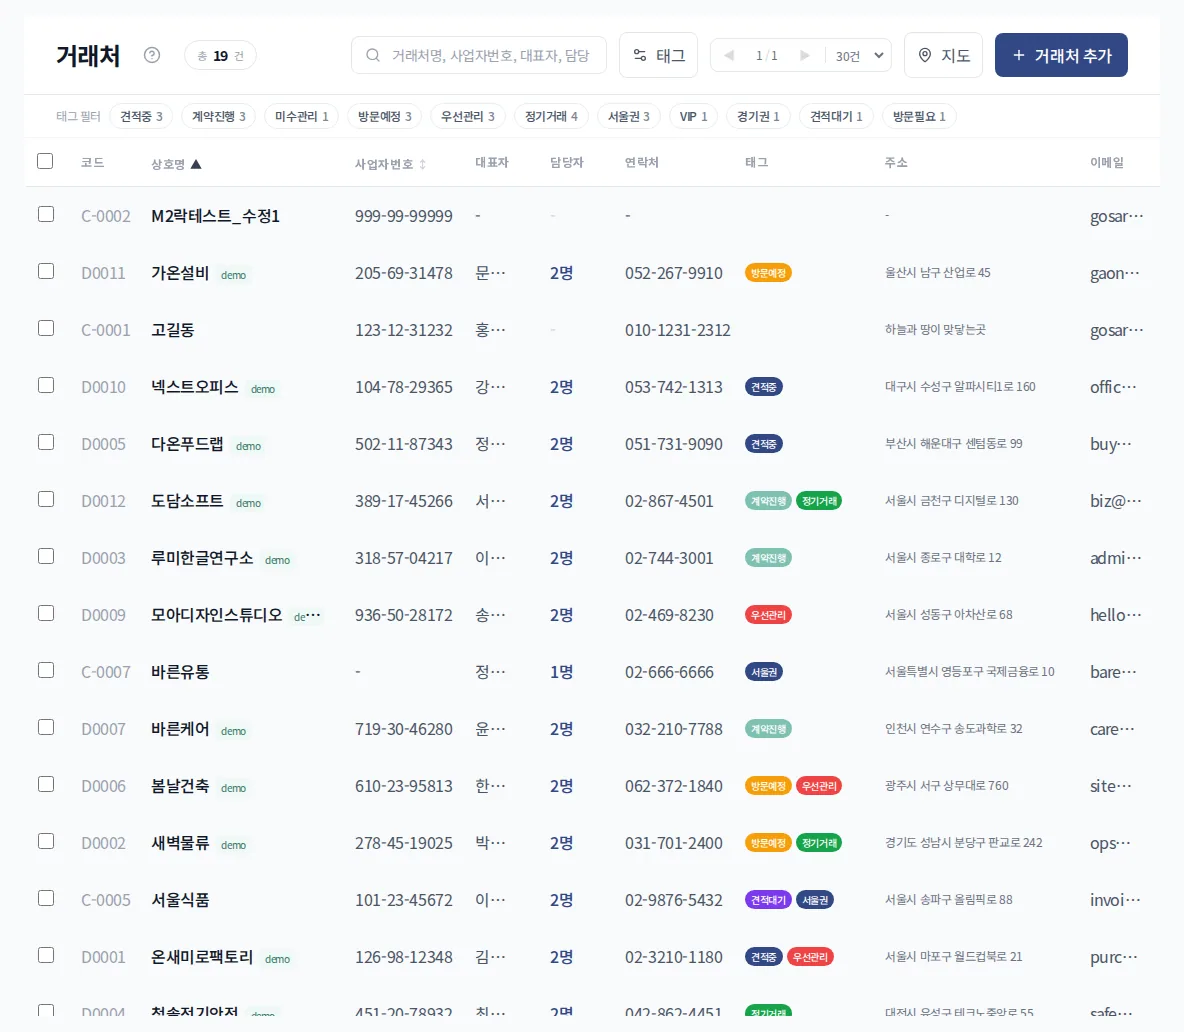Image resolution: width=1184 pixels, height=1032 pixels.
Task: Click code cell D0009
Action: [103, 615]
